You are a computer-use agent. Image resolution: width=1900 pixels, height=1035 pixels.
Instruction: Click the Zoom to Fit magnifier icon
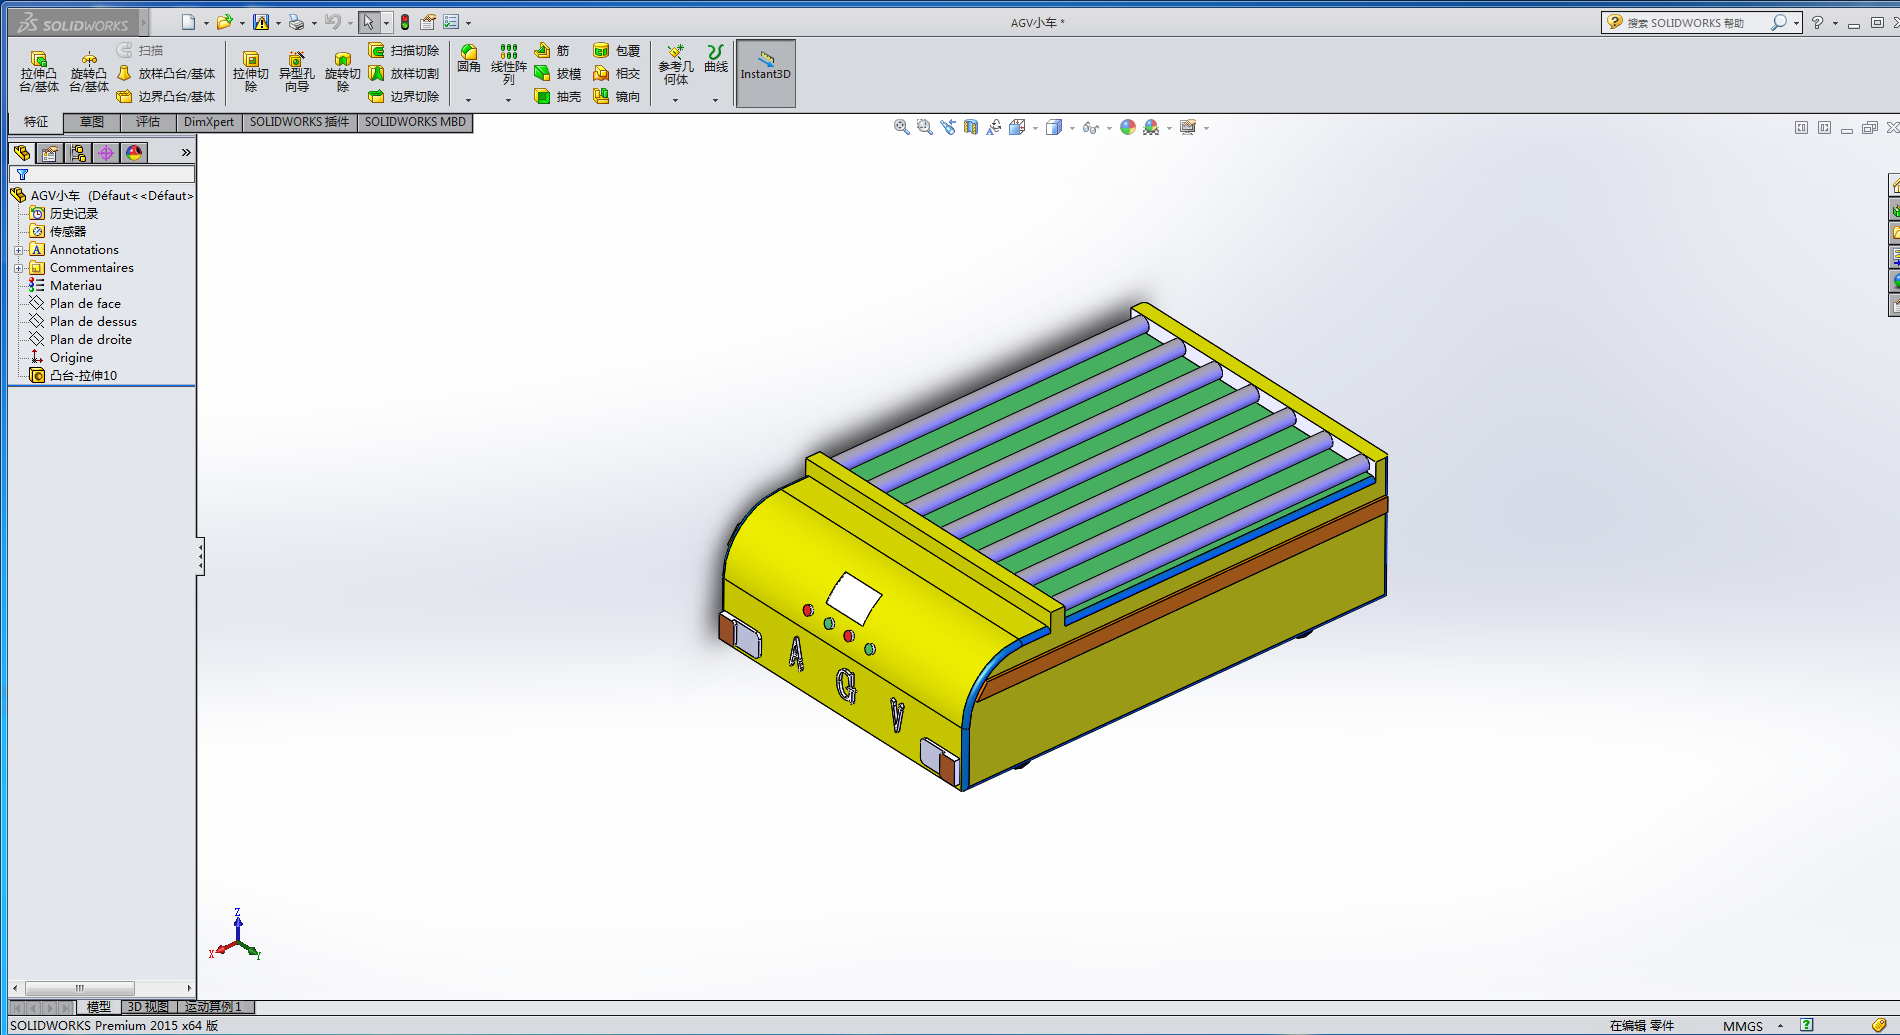(902, 127)
